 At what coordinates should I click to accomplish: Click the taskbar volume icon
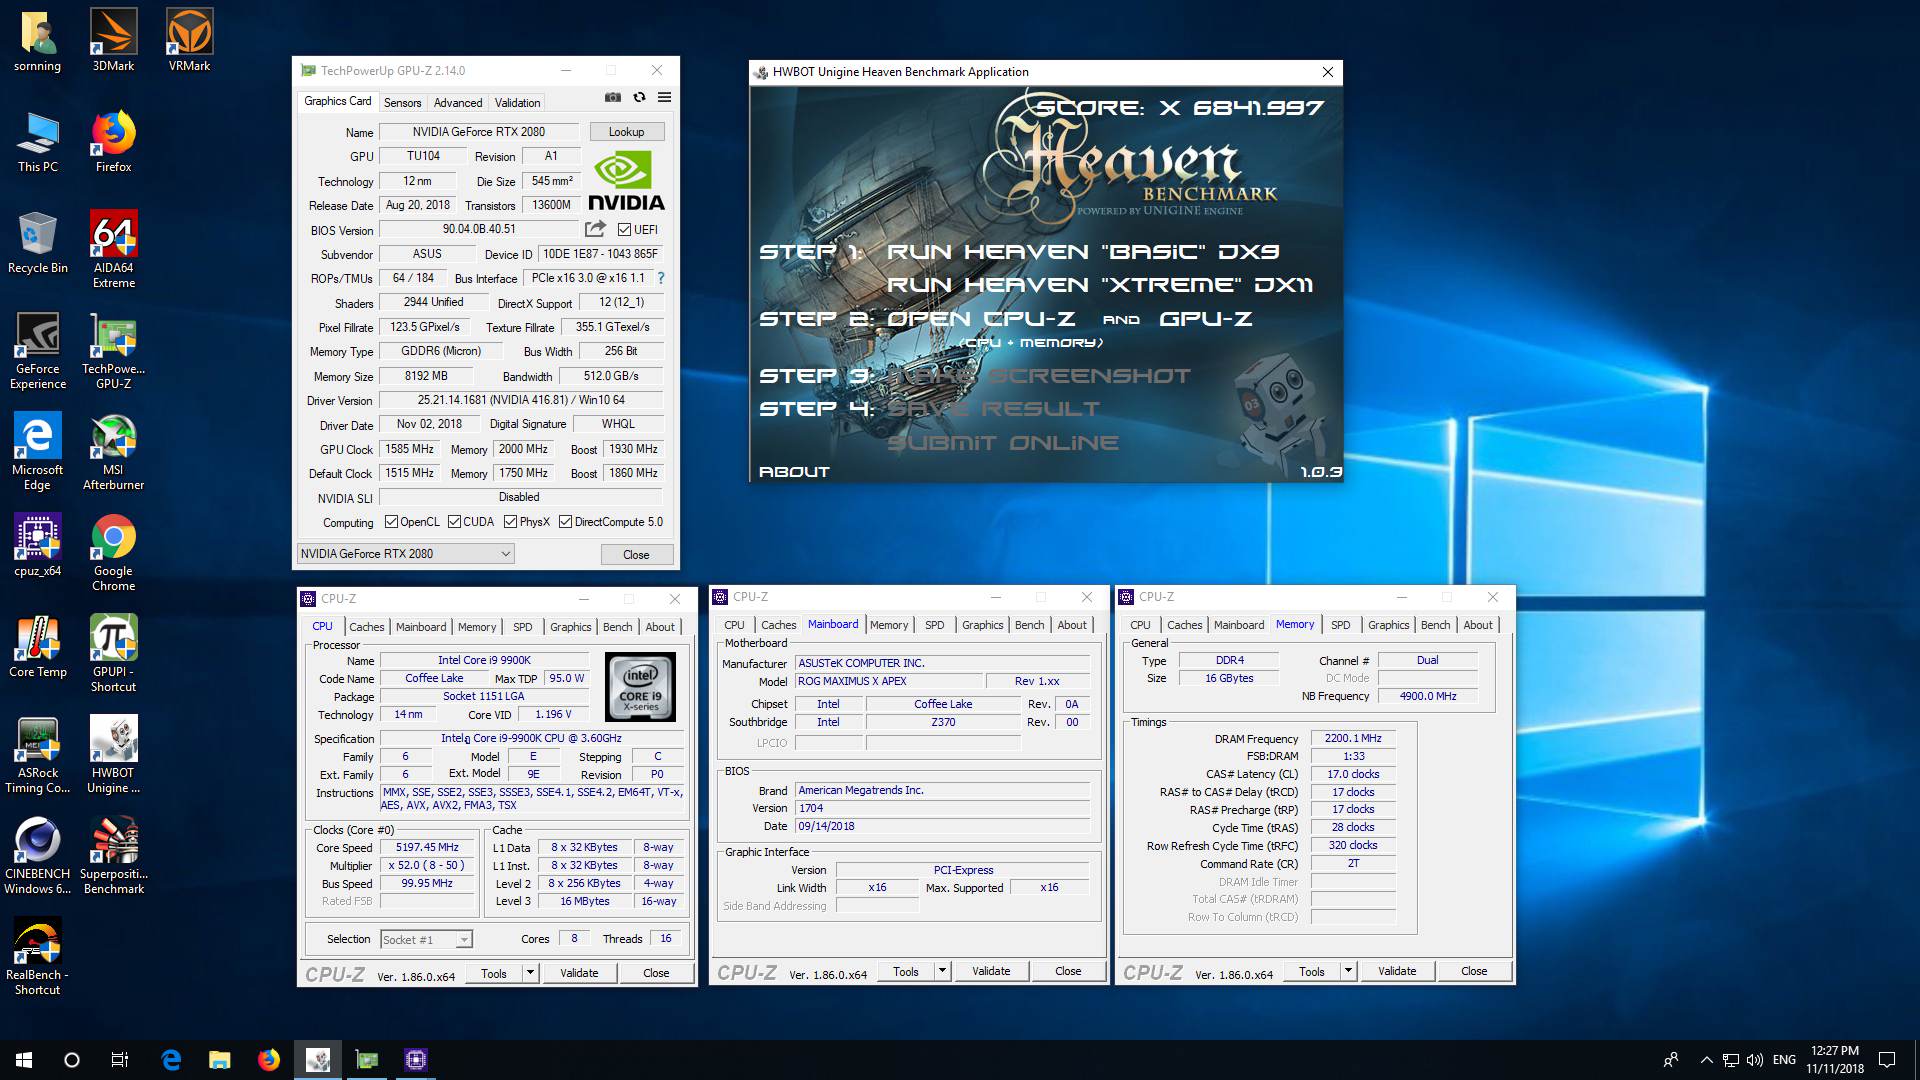pyautogui.click(x=1754, y=1060)
